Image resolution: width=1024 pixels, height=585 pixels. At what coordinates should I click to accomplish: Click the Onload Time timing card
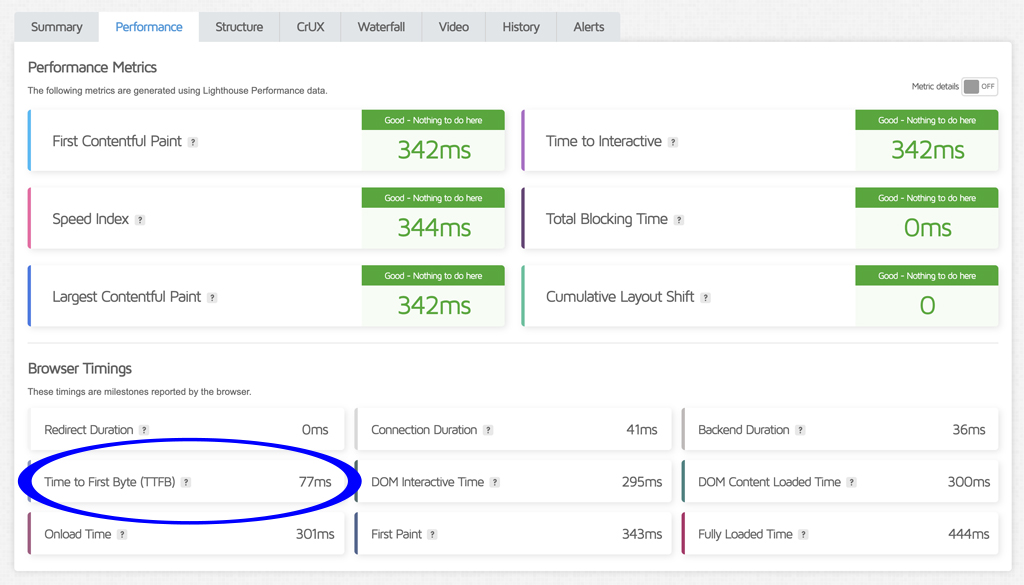pos(187,534)
